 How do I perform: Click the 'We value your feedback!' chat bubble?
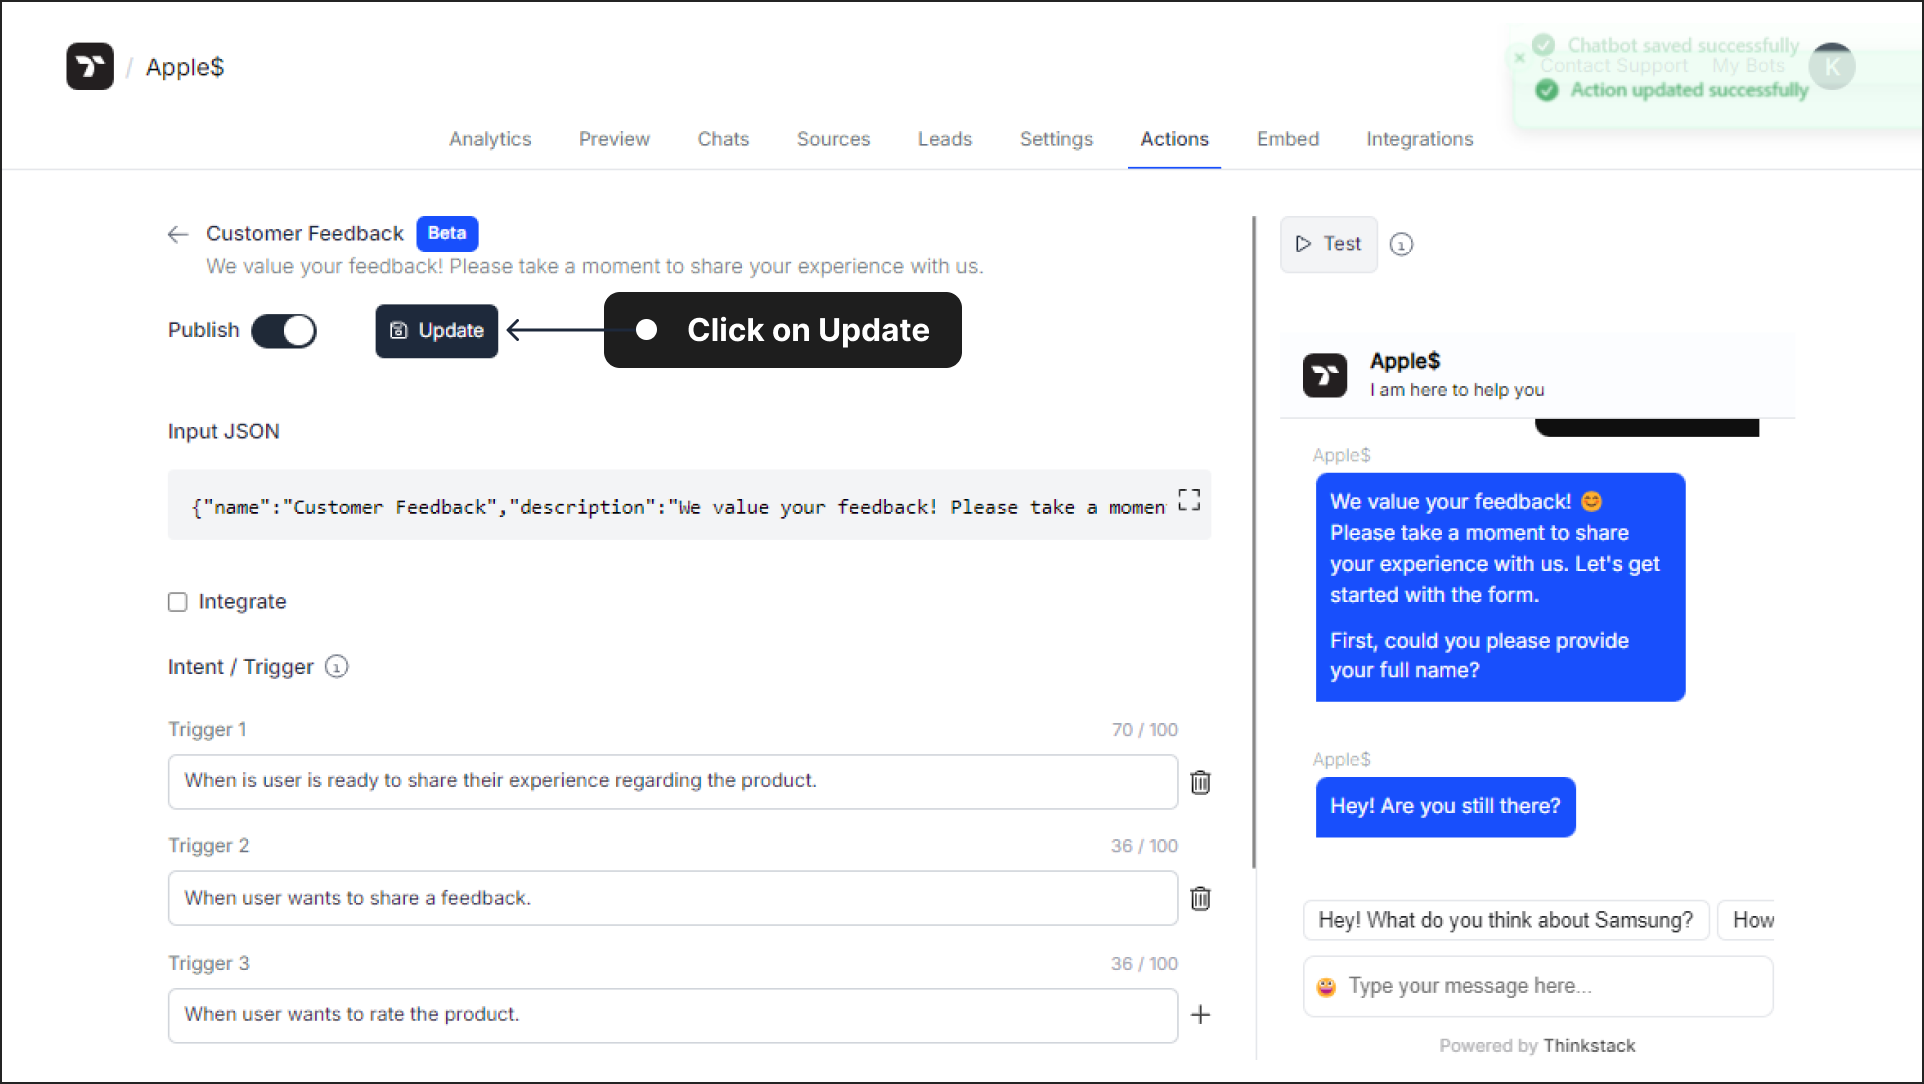pos(1500,586)
